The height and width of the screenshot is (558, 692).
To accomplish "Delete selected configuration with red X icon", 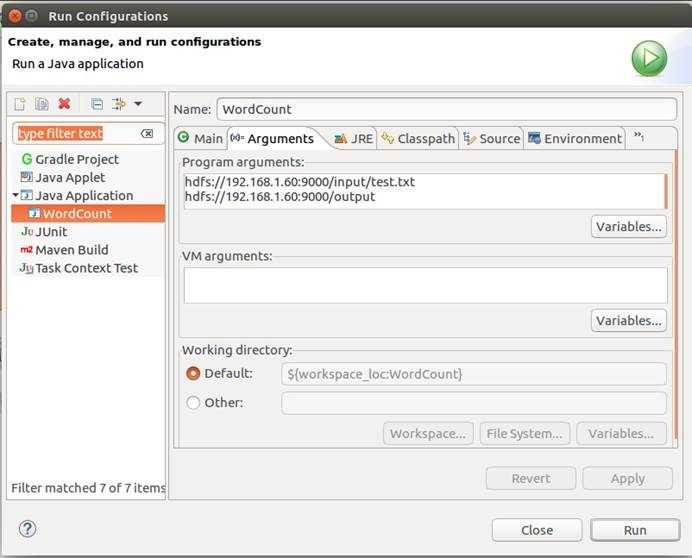I will [x=65, y=104].
